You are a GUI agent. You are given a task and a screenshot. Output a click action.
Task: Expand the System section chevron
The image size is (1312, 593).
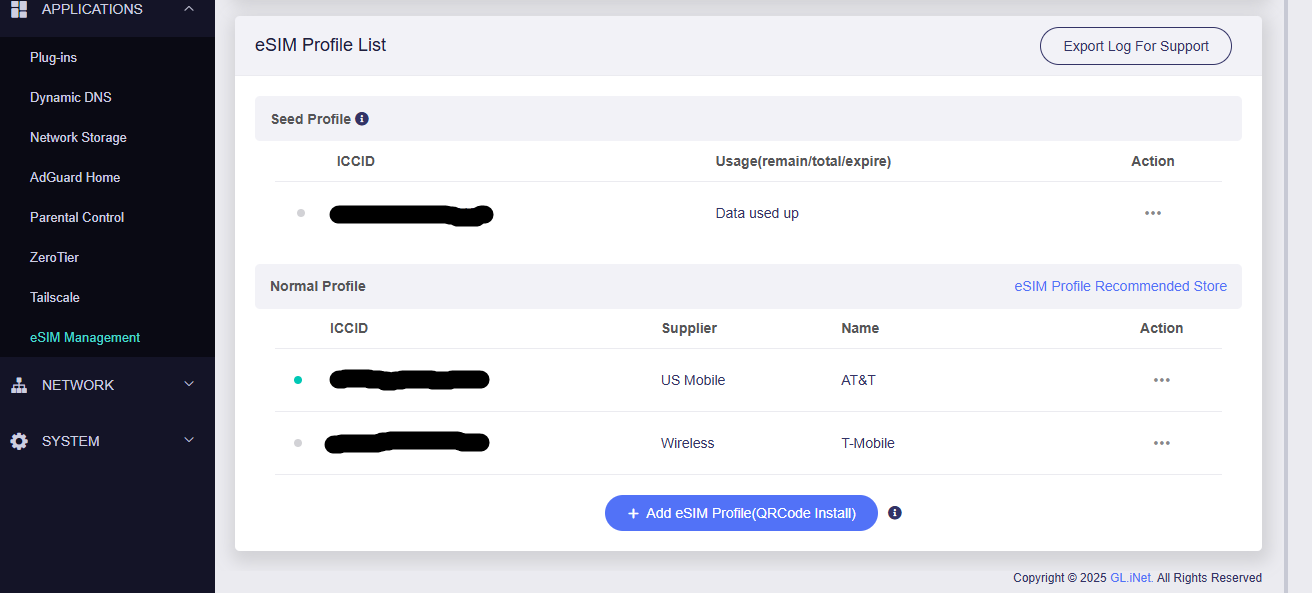pyautogui.click(x=189, y=441)
